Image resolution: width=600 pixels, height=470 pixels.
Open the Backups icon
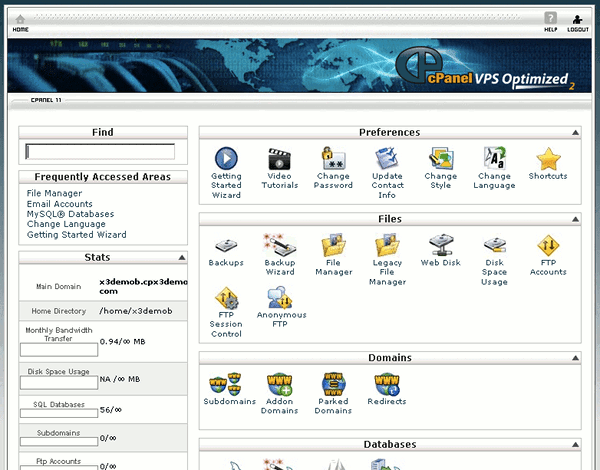pos(226,245)
